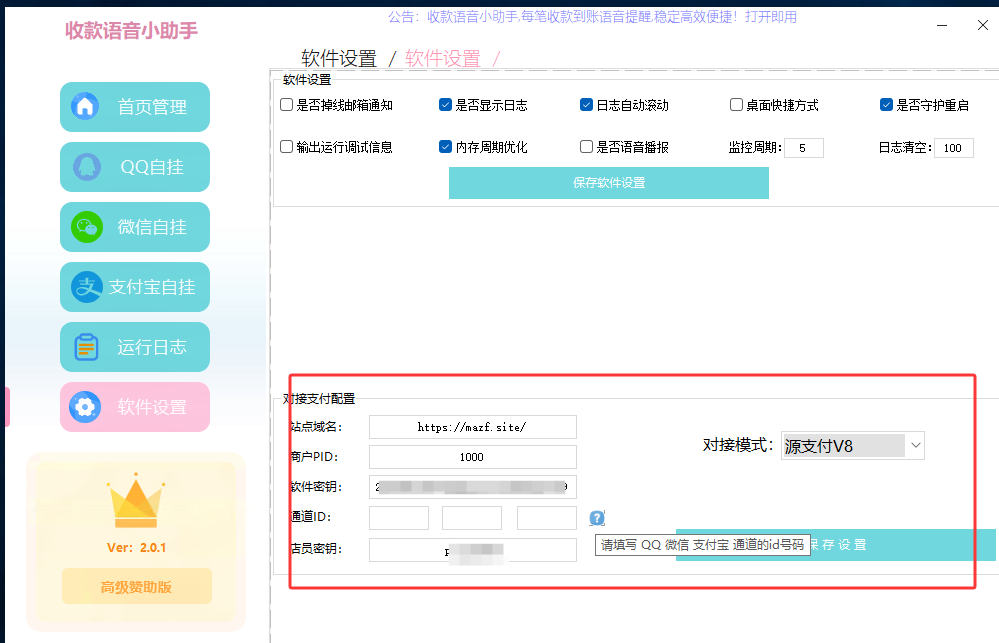Click the 软件密钥 input field

(x=473, y=487)
